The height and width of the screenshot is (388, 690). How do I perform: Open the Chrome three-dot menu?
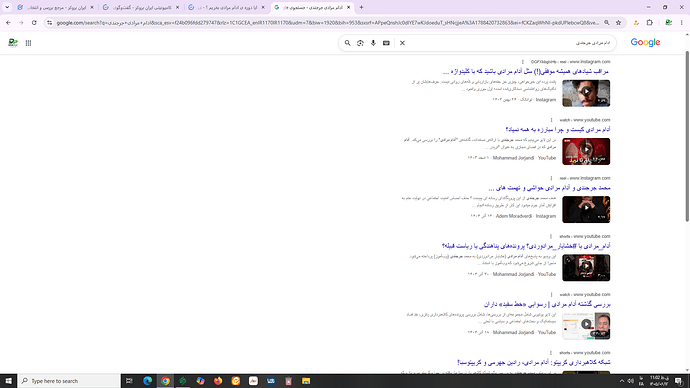point(682,23)
